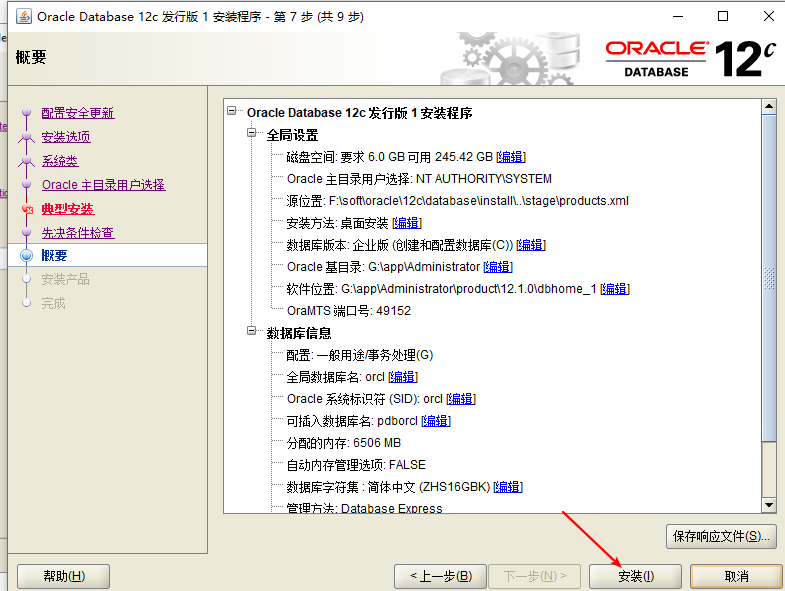
Task: Edit the 软件位置 dbhome_1 link
Action: pos(615,289)
